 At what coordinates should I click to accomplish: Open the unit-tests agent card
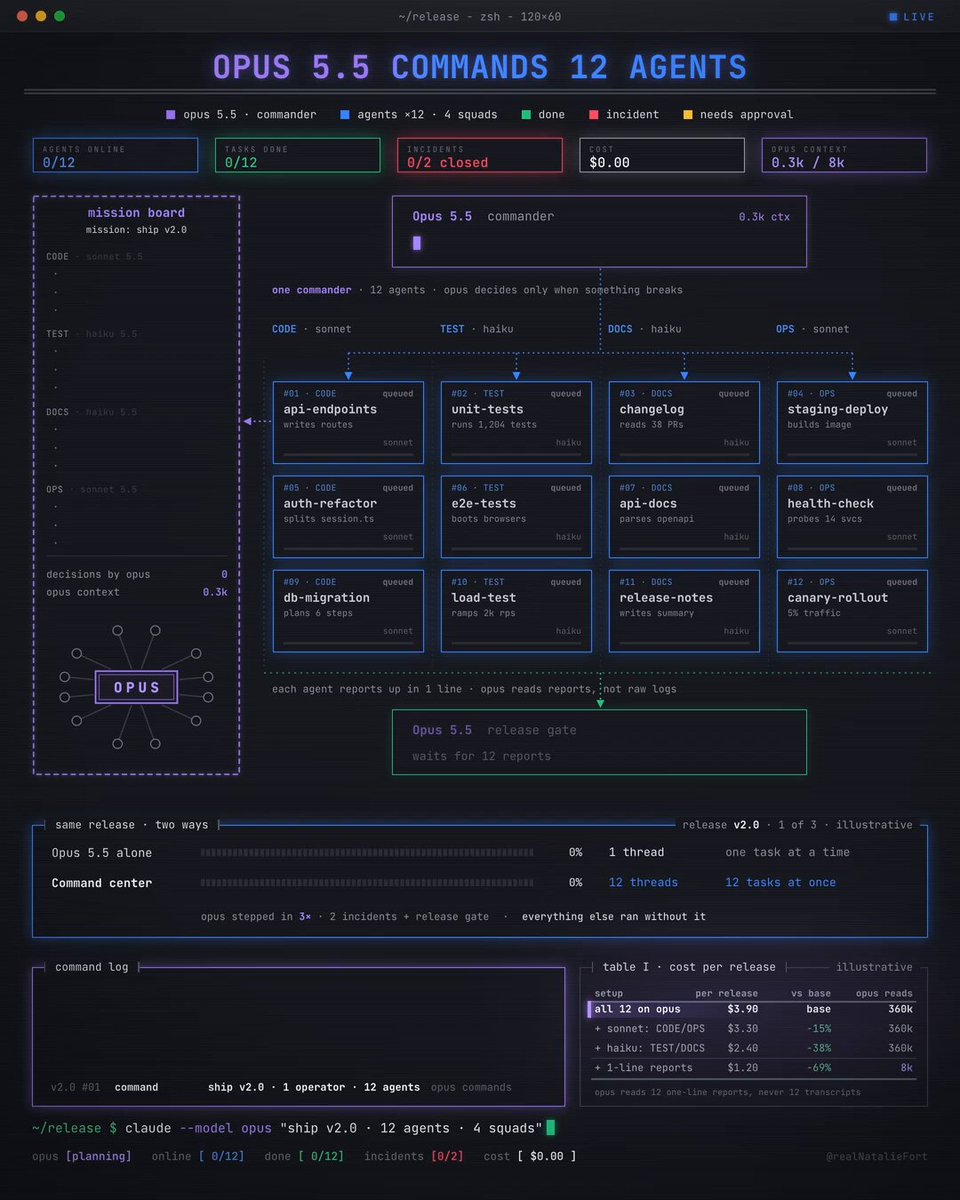pos(516,422)
